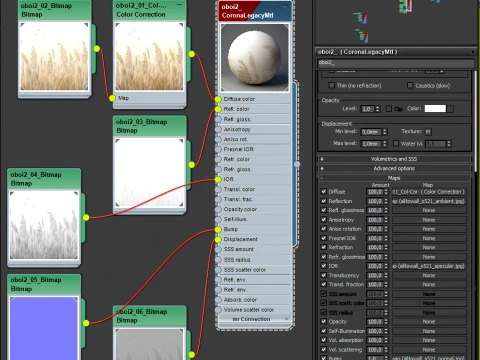Viewport: 480px width, 360px height.
Task: Click the Refl. gloss. input socket
Action: (x=218, y=119)
